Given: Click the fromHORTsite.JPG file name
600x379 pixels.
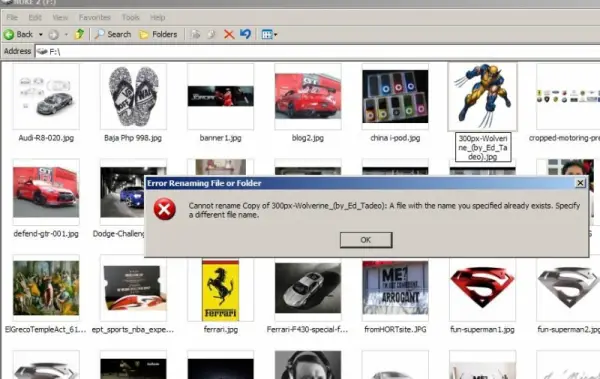Looking at the screenshot, I should pyautogui.click(x=395, y=329).
